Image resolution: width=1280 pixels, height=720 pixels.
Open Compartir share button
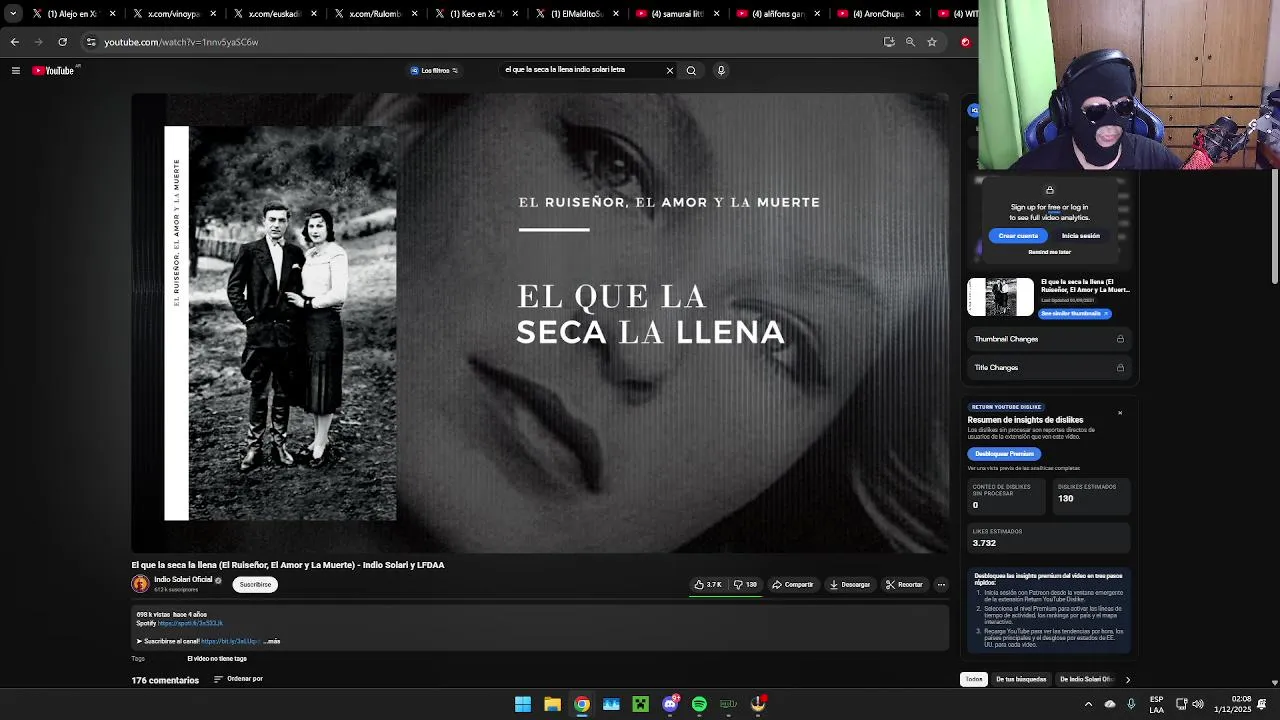[792, 584]
